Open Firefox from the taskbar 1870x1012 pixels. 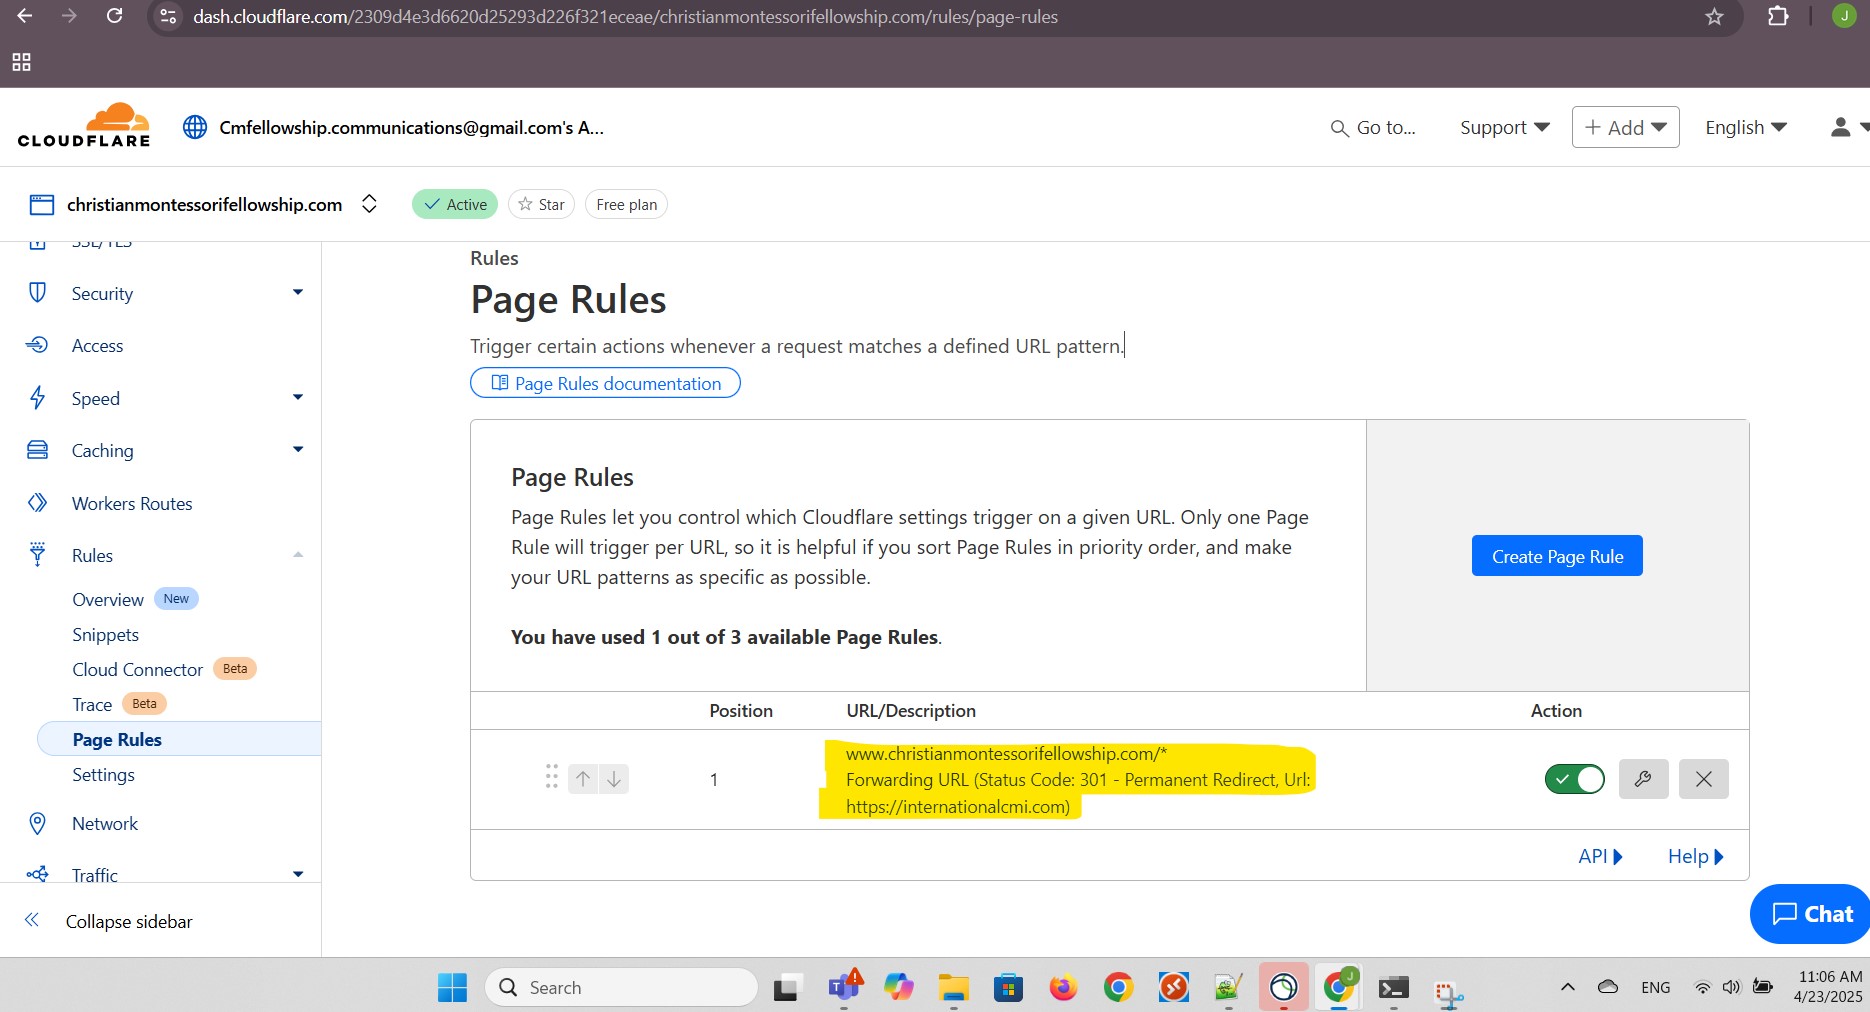click(1063, 987)
